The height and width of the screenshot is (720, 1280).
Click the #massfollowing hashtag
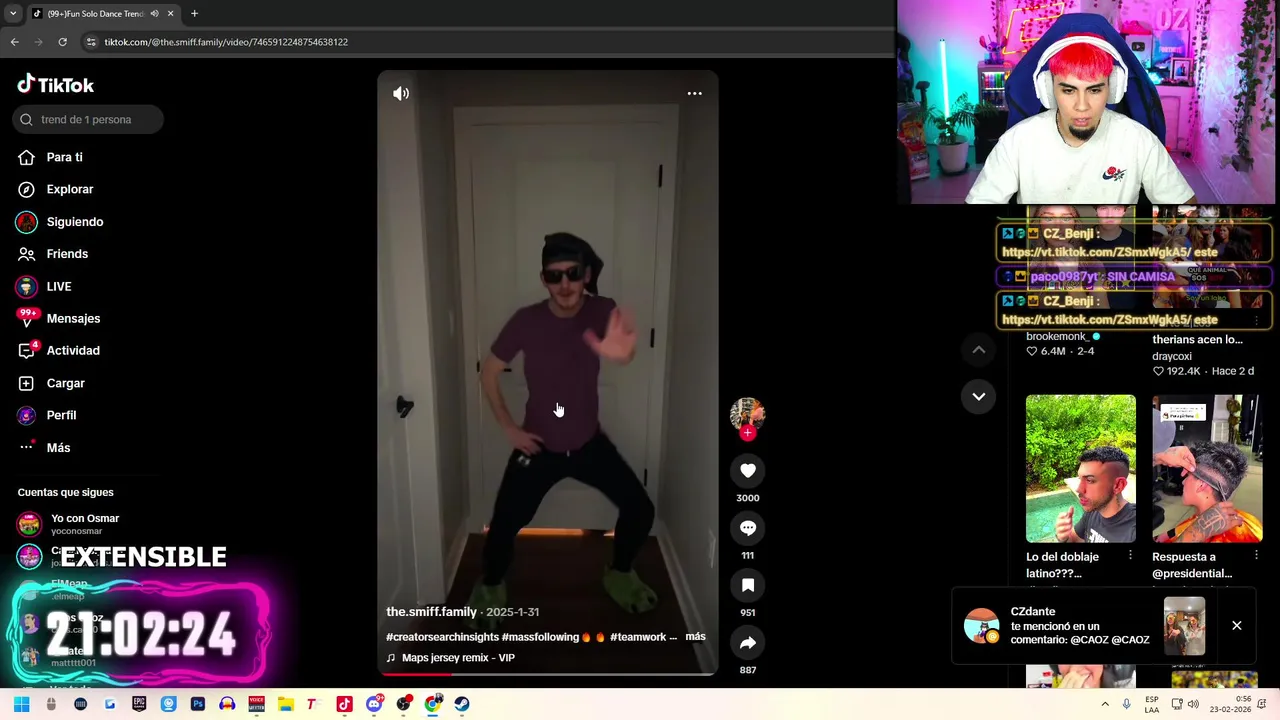pos(541,637)
